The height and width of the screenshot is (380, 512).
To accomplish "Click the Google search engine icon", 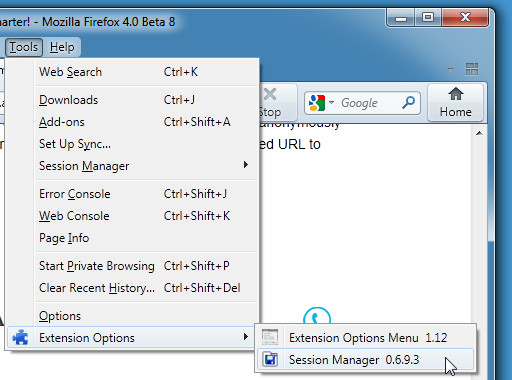I will point(317,103).
